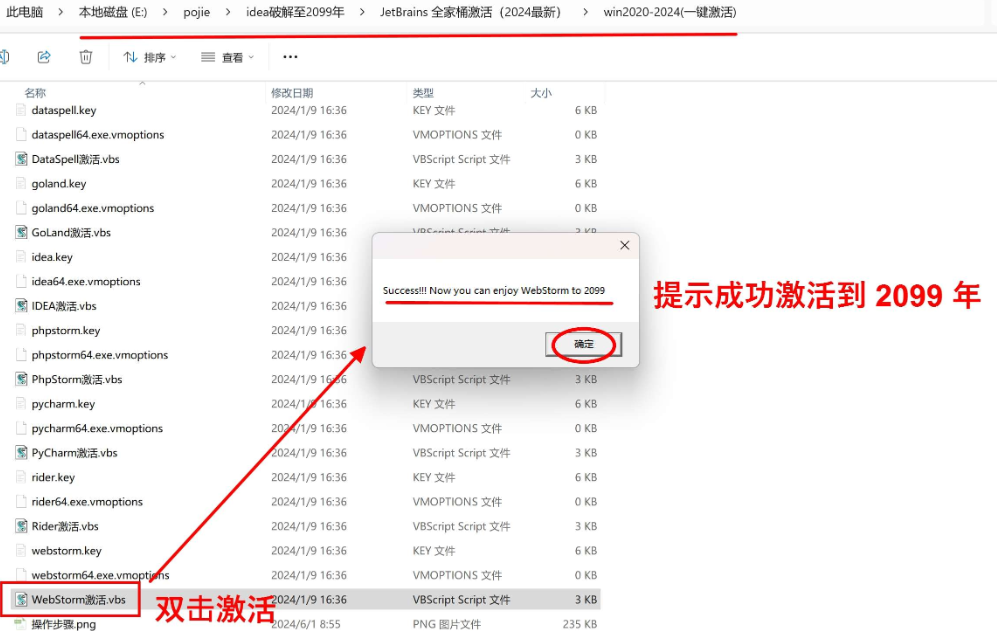This screenshot has width=997, height=631.
Task: Click the file icon of pycharm.key
Action: coord(21,404)
